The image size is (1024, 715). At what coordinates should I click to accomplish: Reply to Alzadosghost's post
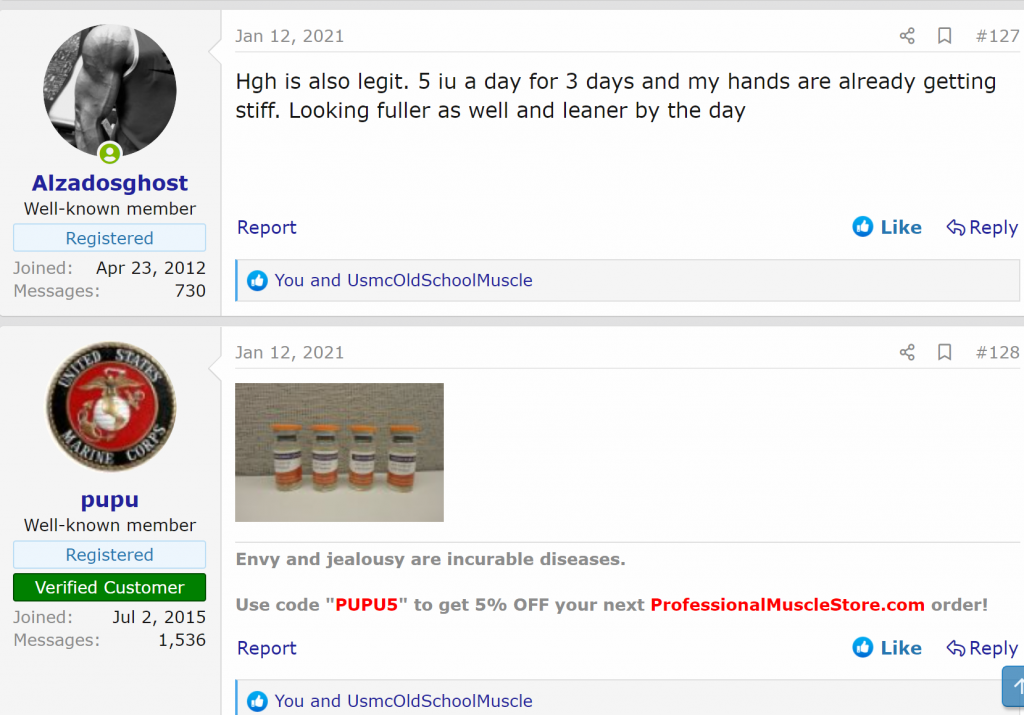tap(982, 227)
